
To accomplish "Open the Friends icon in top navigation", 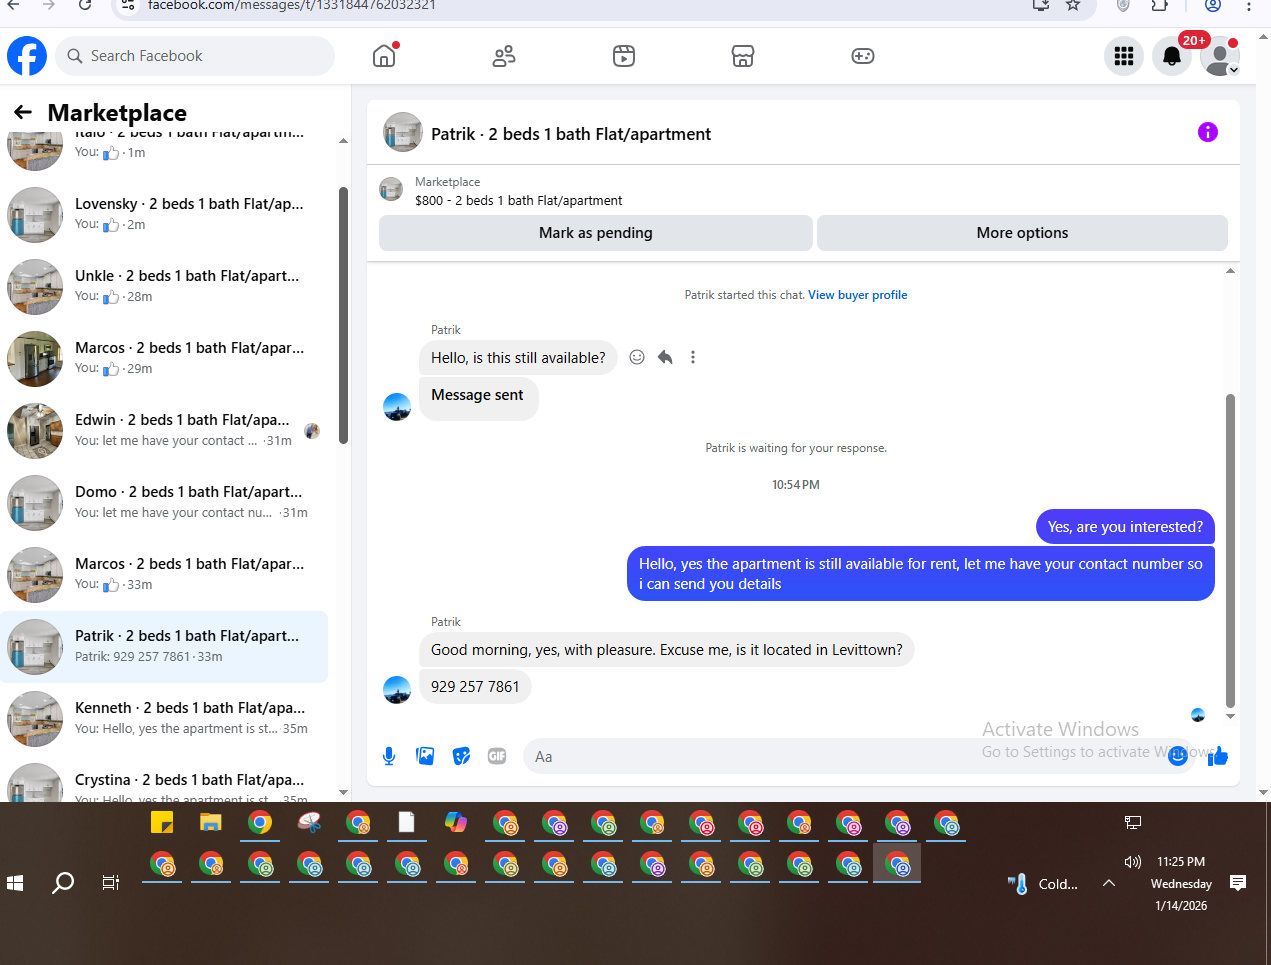I will (x=504, y=56).
